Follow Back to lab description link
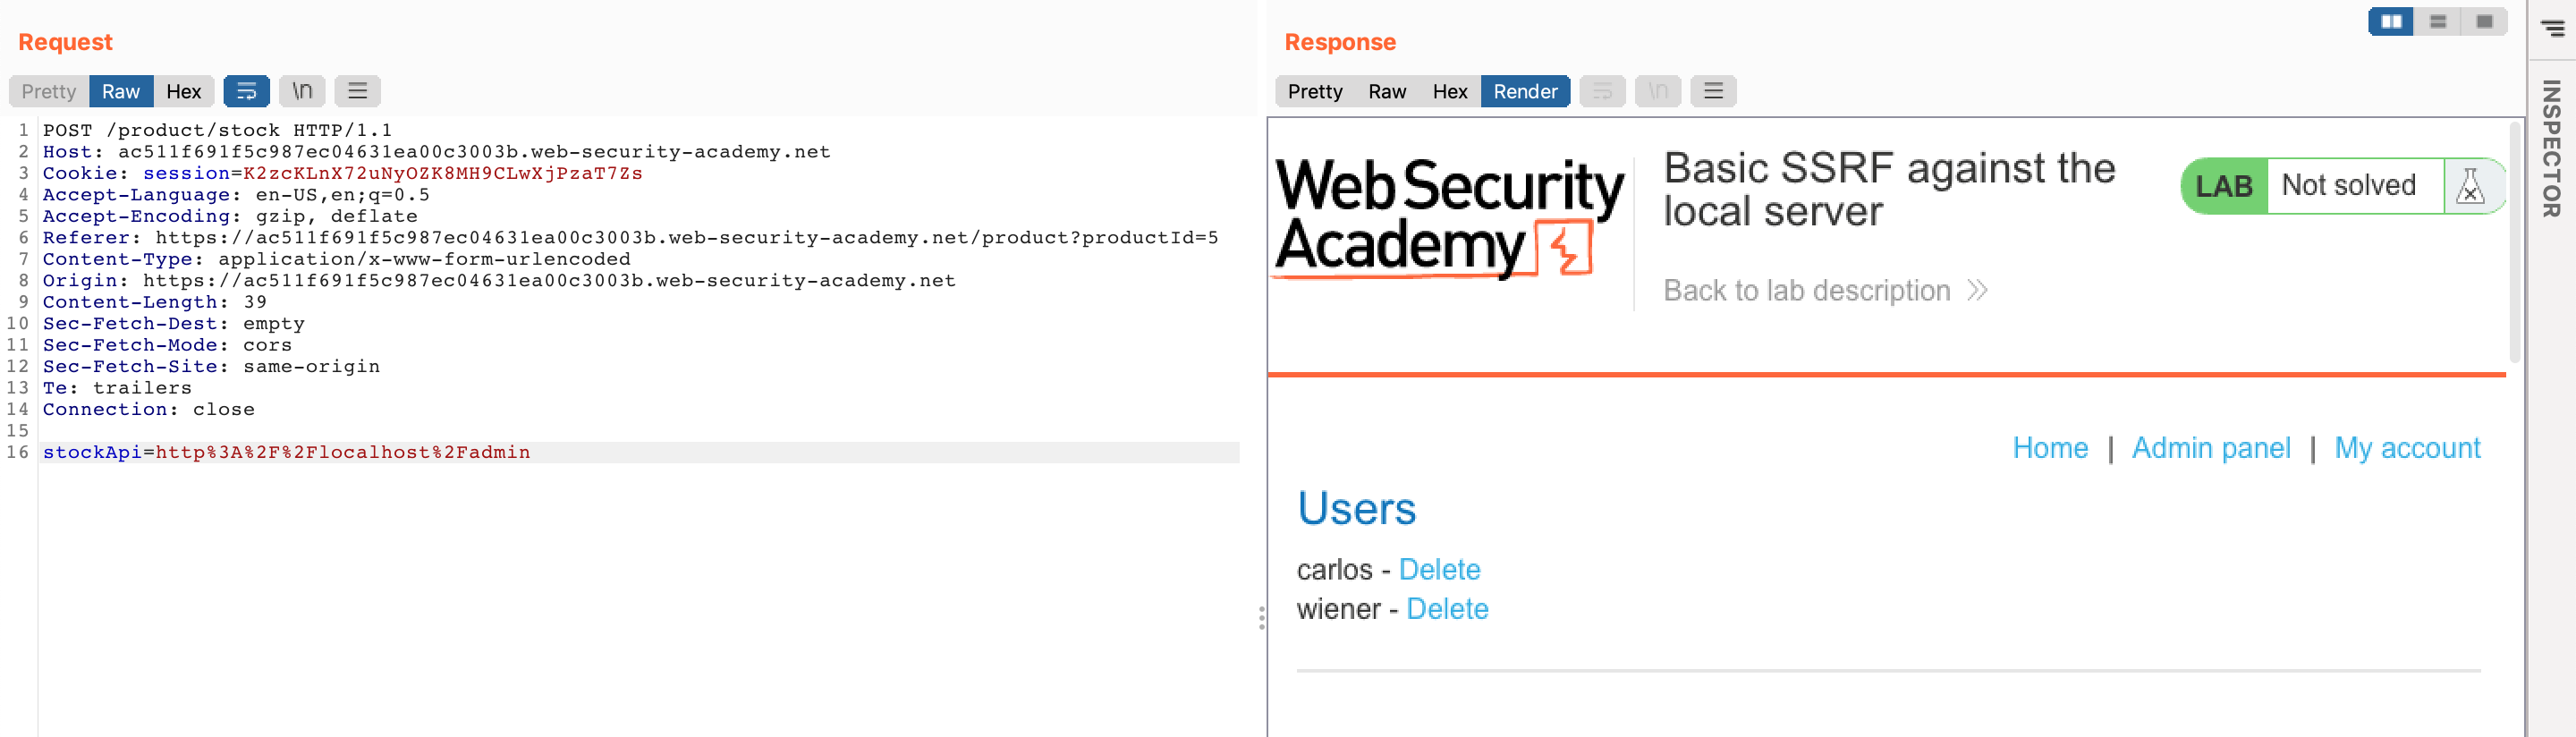This screenshot has width=2576, height=737. pyautogui.click(x=1825, y=291)
